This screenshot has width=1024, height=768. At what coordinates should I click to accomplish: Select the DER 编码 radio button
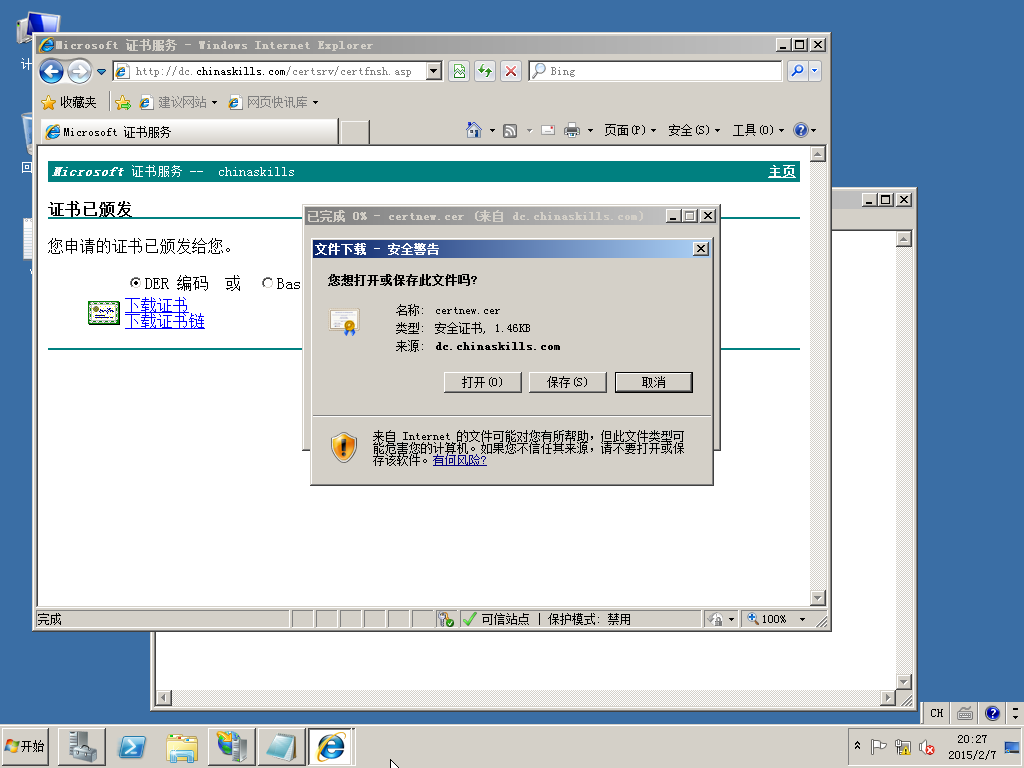pyautogui.click(x=135, y=283)
